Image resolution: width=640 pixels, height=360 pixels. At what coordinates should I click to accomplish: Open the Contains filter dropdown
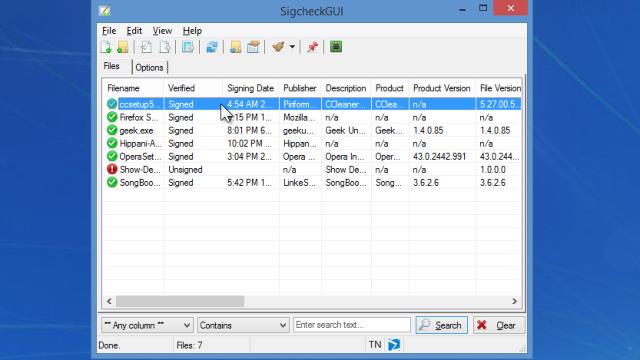pos(243,325)
